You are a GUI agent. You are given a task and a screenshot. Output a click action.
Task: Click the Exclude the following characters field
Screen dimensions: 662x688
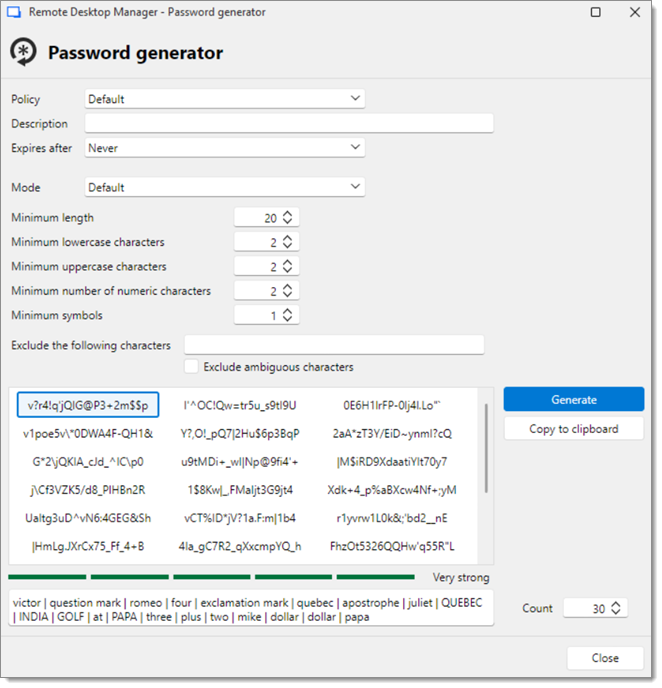pos(336,347)
